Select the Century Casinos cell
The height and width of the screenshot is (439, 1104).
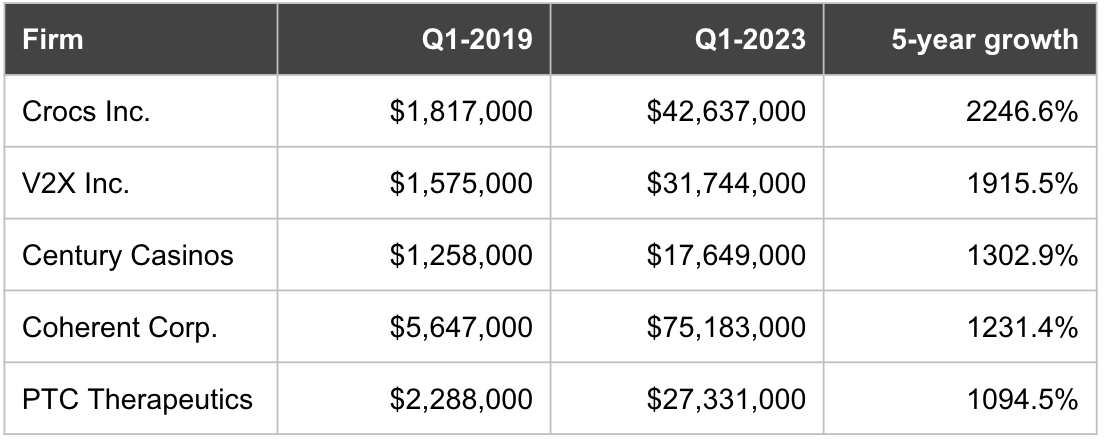click(x=128, y=255)
